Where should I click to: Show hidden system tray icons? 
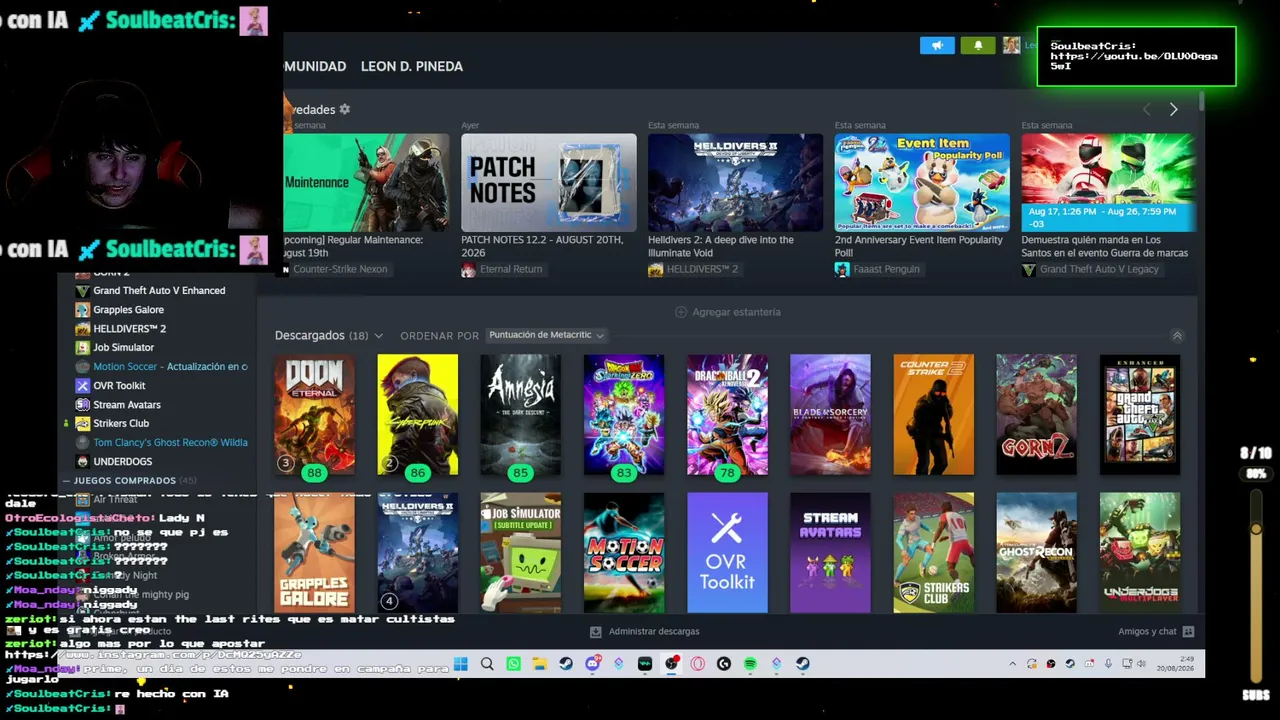[1012, 664]
